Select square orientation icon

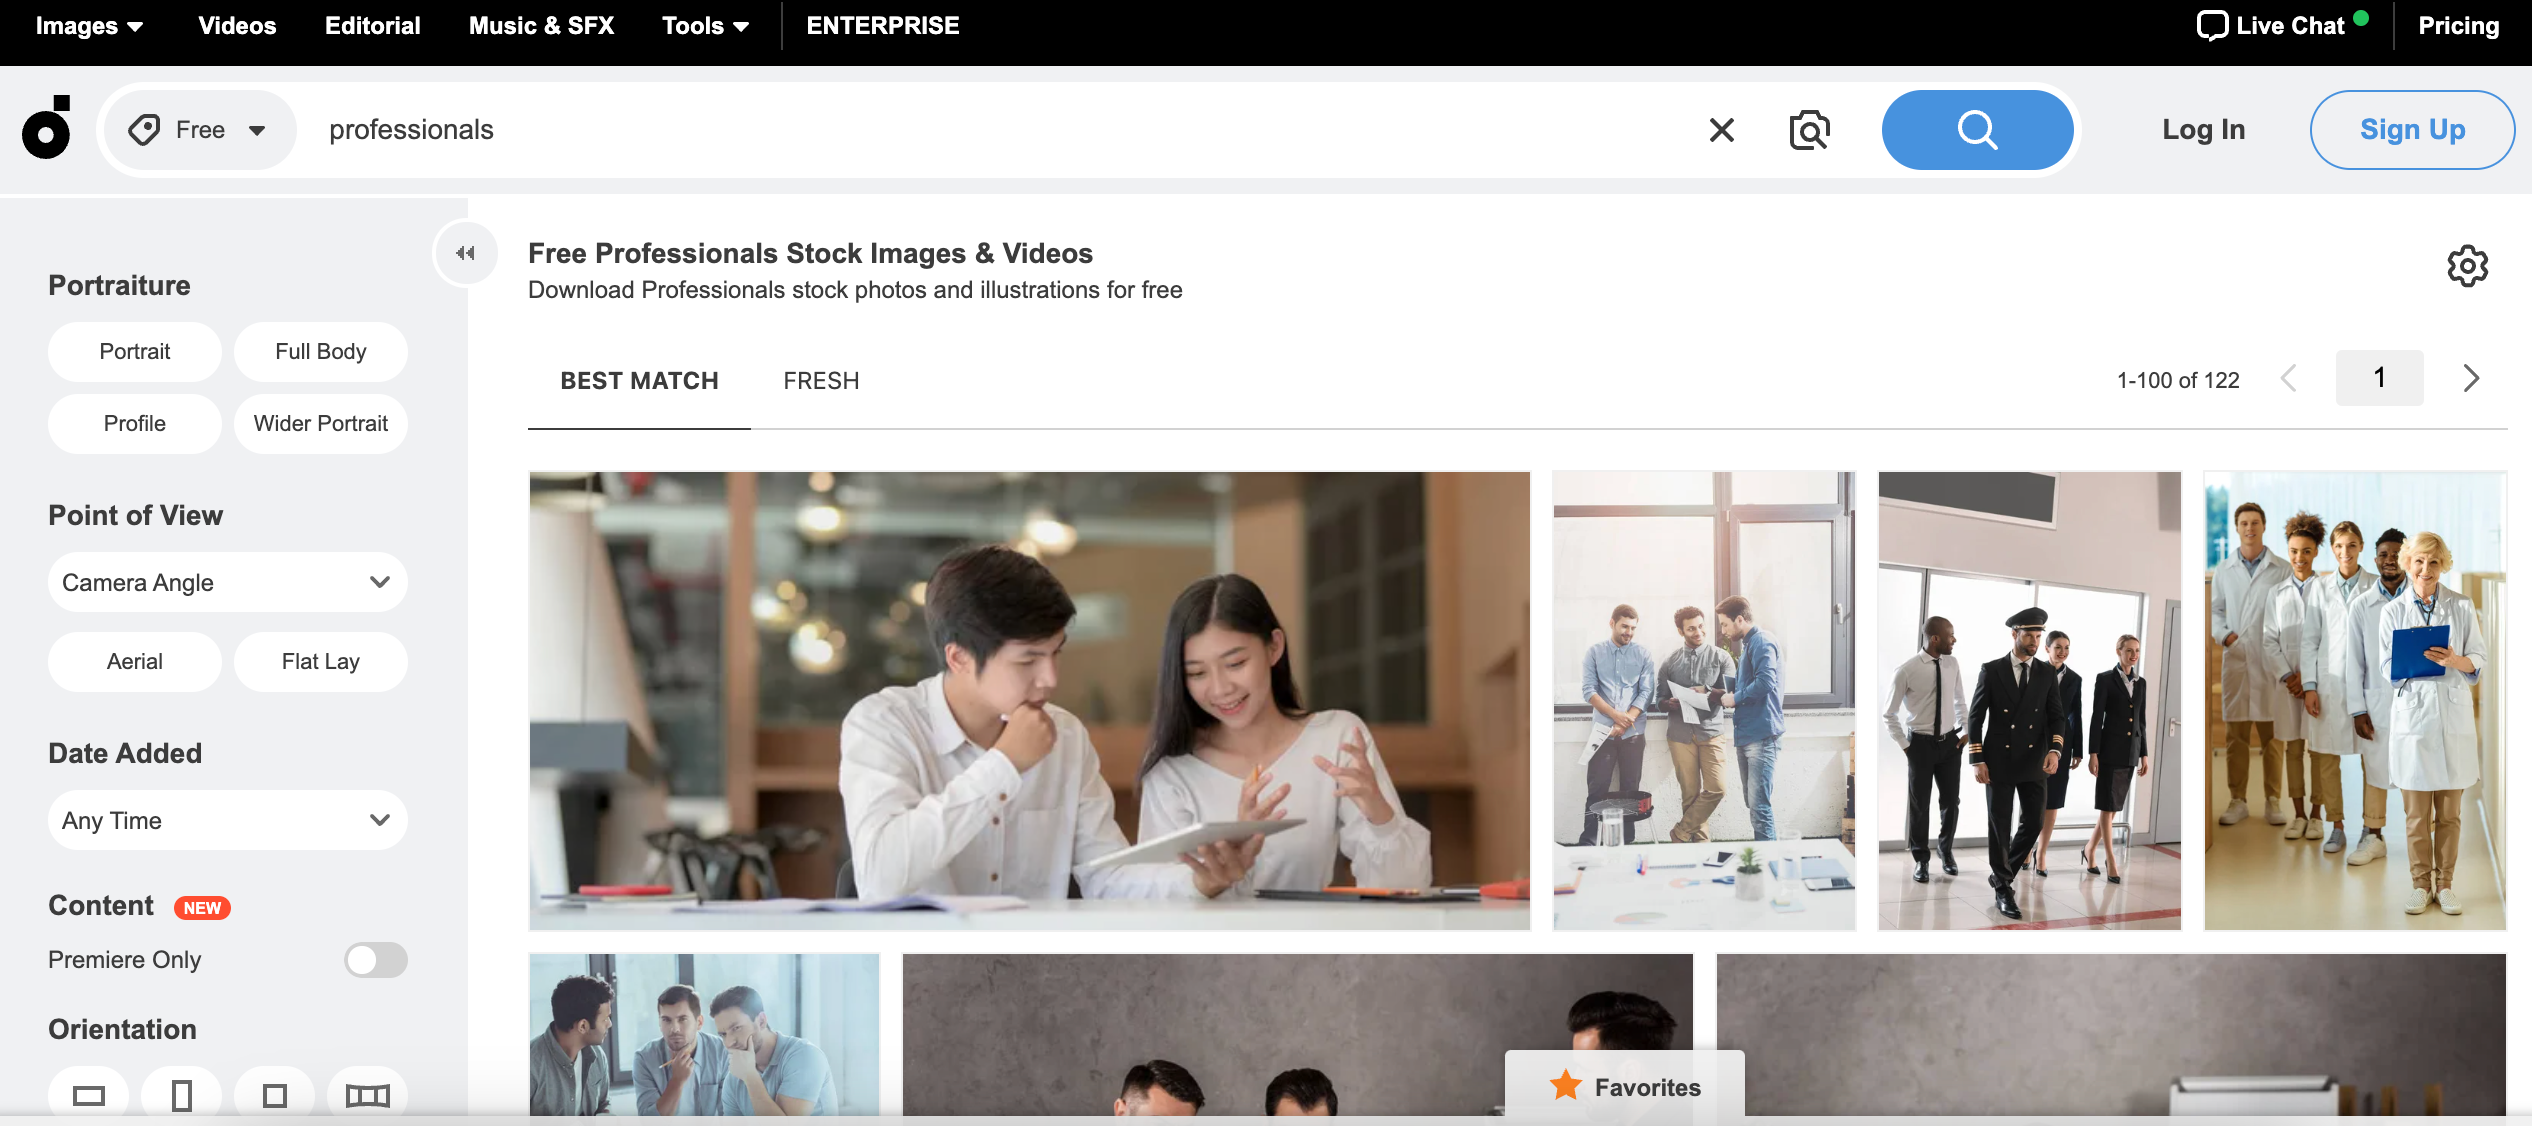click(274, 1096)
